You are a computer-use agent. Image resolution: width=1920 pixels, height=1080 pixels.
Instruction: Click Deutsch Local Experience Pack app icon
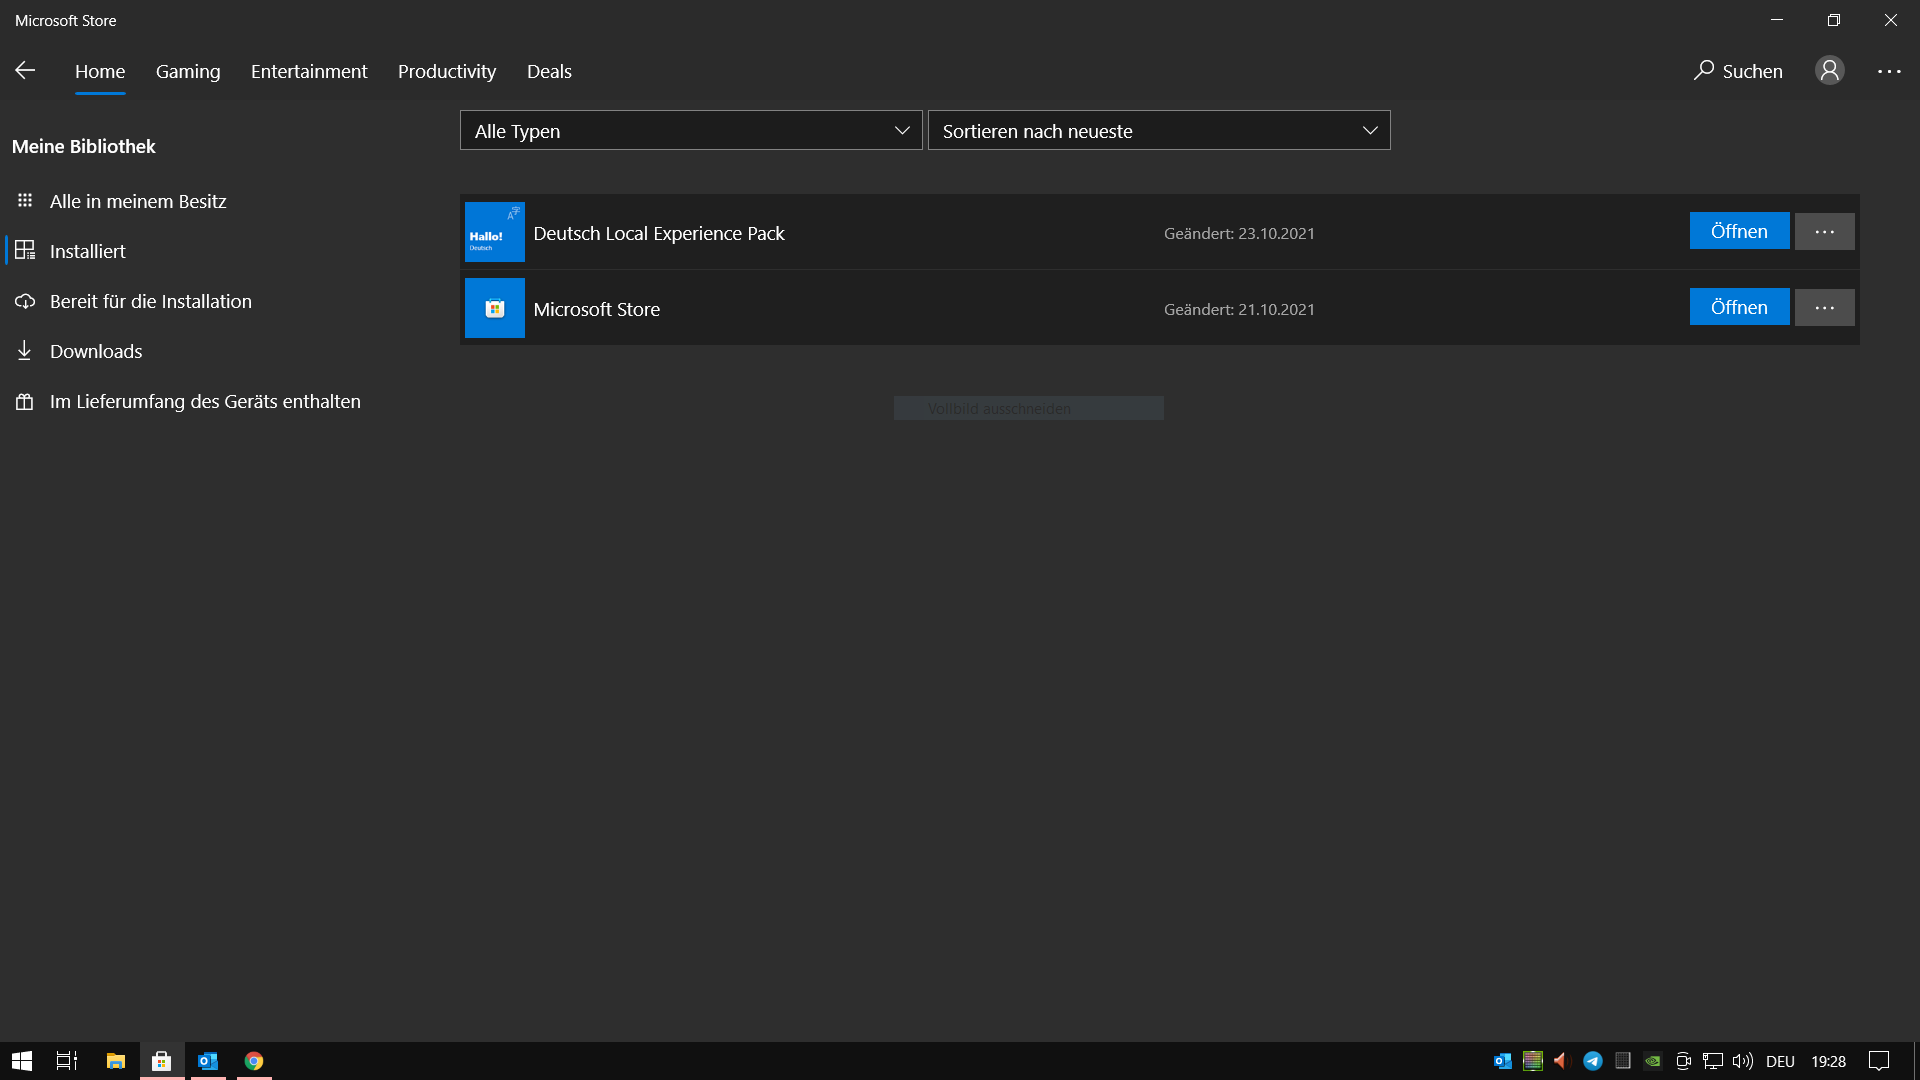(x=494, y=232)
